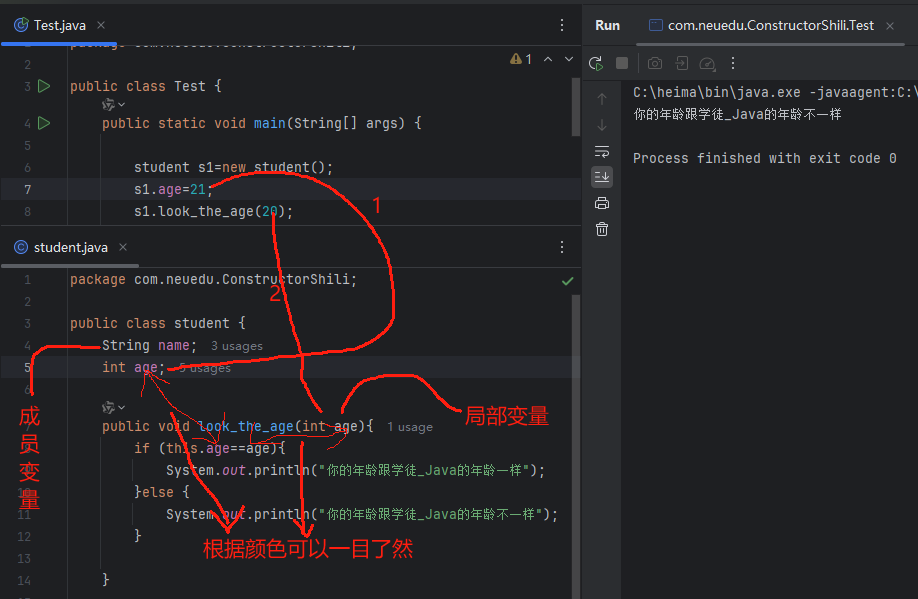918x599 pixels.
Task: Click the java.exe command line in console
Action: point(775,92)
